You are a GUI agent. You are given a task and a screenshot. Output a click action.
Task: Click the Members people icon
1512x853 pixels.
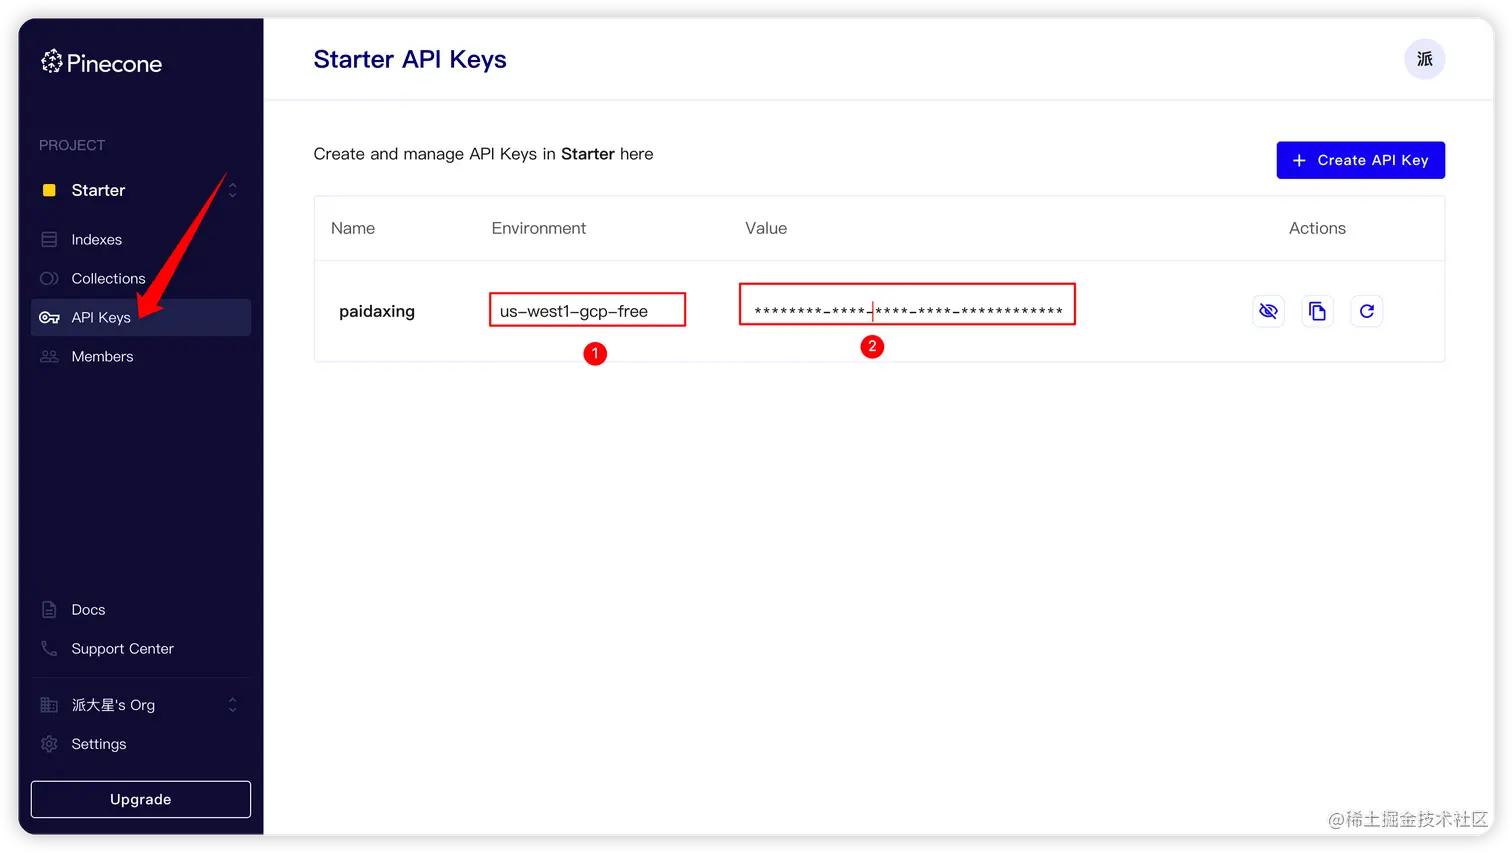pos(49,357)
